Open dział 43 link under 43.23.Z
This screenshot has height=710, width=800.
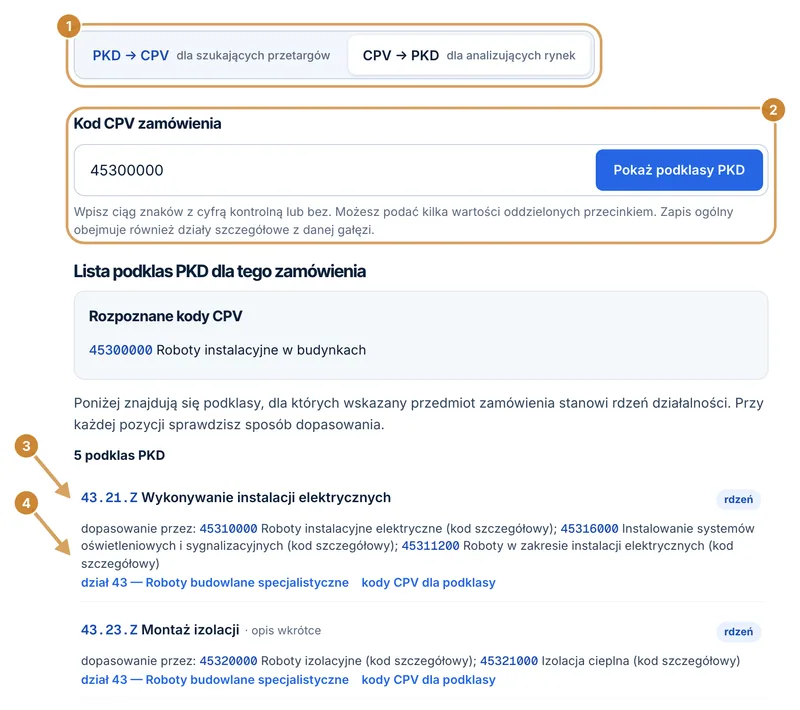pyautogui.click(x=215, y=680)
